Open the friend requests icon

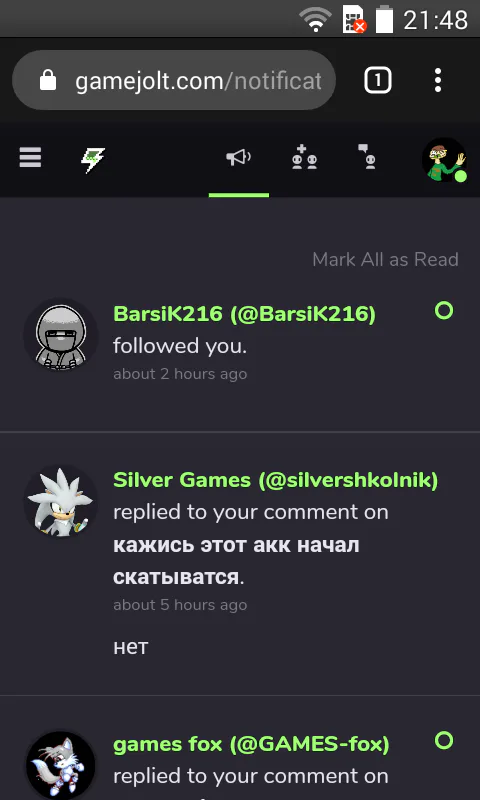click(304, 157)
